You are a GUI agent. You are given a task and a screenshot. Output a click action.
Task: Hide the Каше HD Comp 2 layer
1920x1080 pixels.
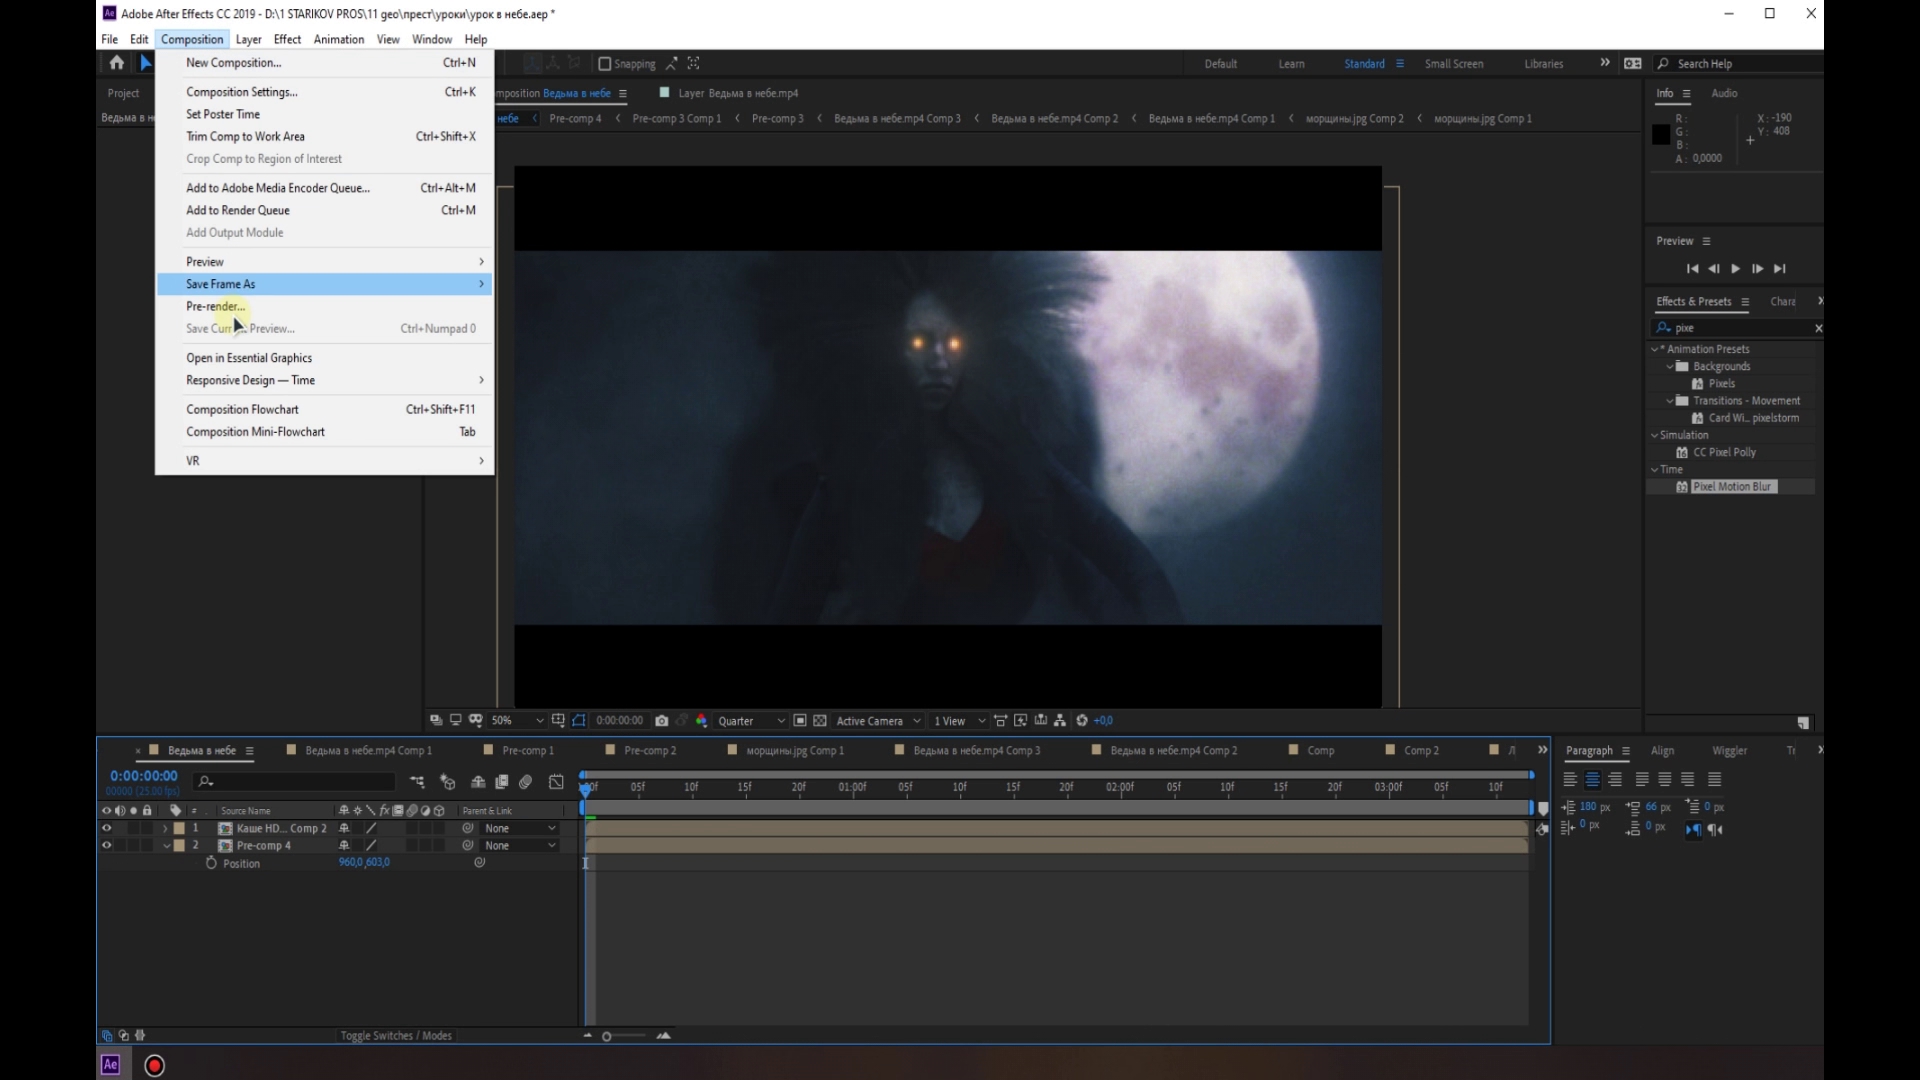pyautogui.click(x=106, y=828)
